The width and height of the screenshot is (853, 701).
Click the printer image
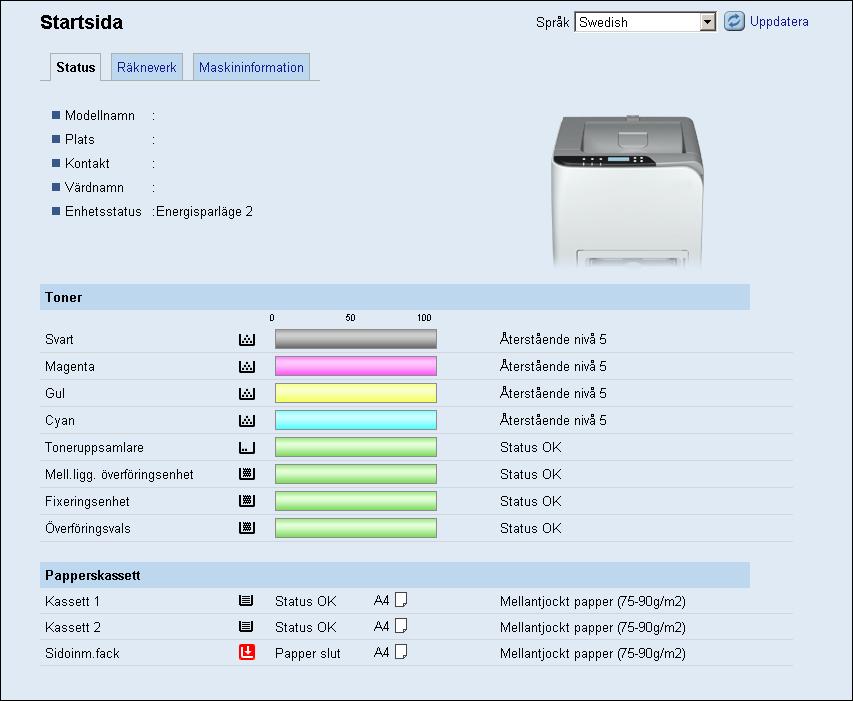pos(628,191)
